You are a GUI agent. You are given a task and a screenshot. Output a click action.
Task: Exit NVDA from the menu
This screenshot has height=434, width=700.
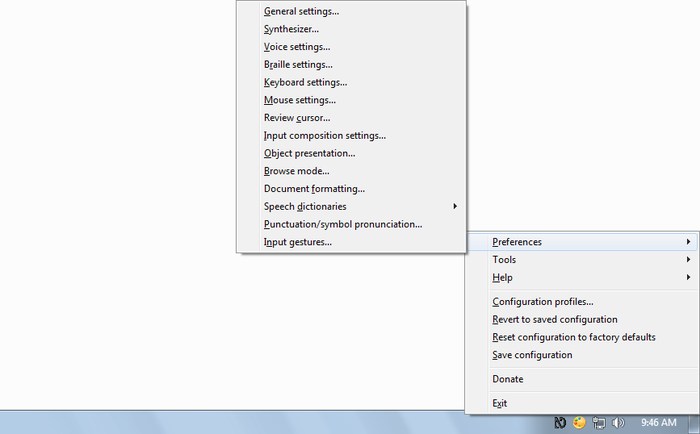point(500,403)
